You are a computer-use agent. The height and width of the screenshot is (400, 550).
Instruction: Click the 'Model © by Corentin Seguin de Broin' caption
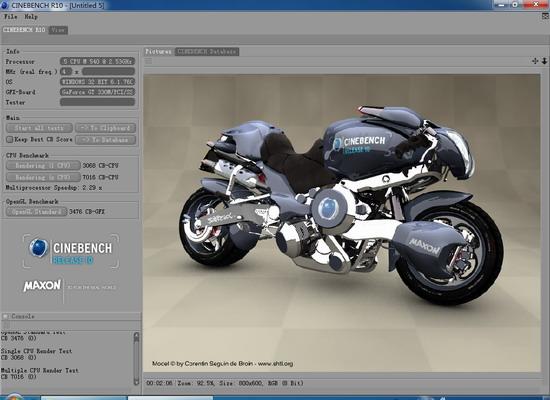pyautogui.click(x=202, y=364)
